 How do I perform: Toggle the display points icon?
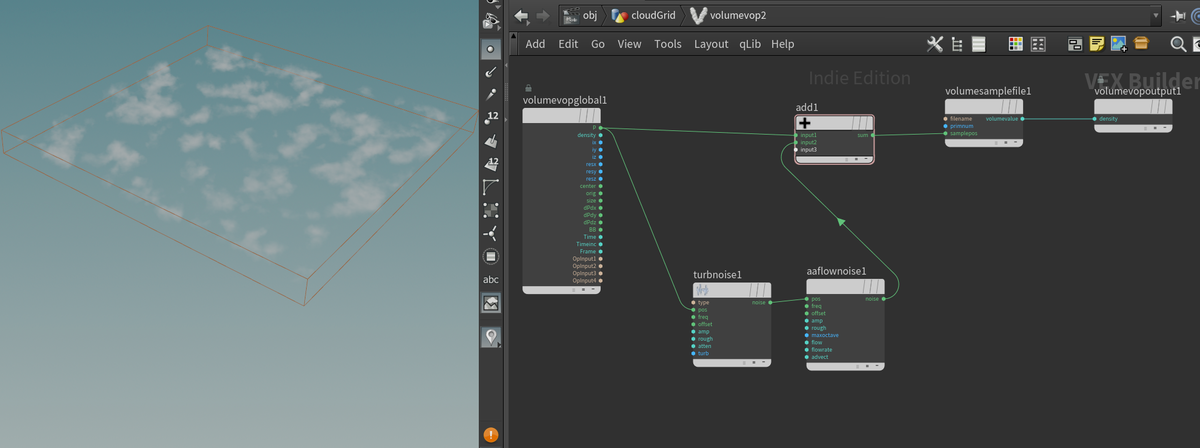click(490, 96)
